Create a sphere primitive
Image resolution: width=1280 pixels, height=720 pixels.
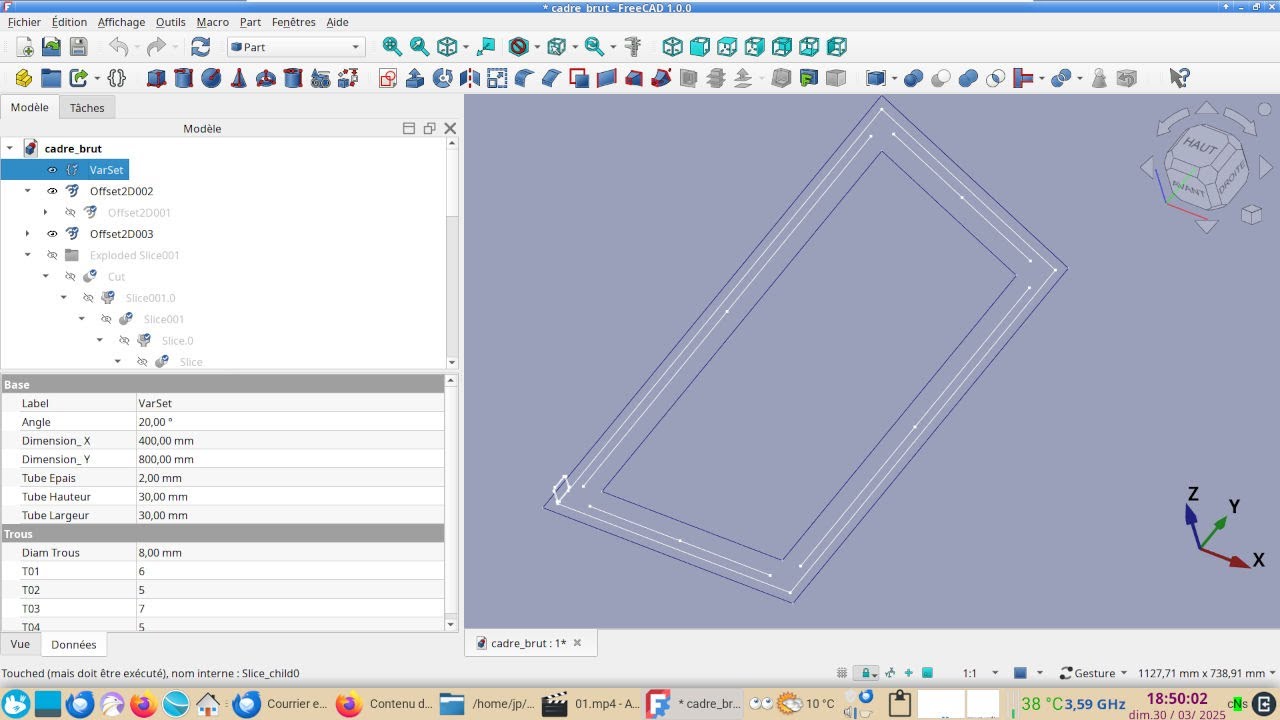click(x=211, y=78)
